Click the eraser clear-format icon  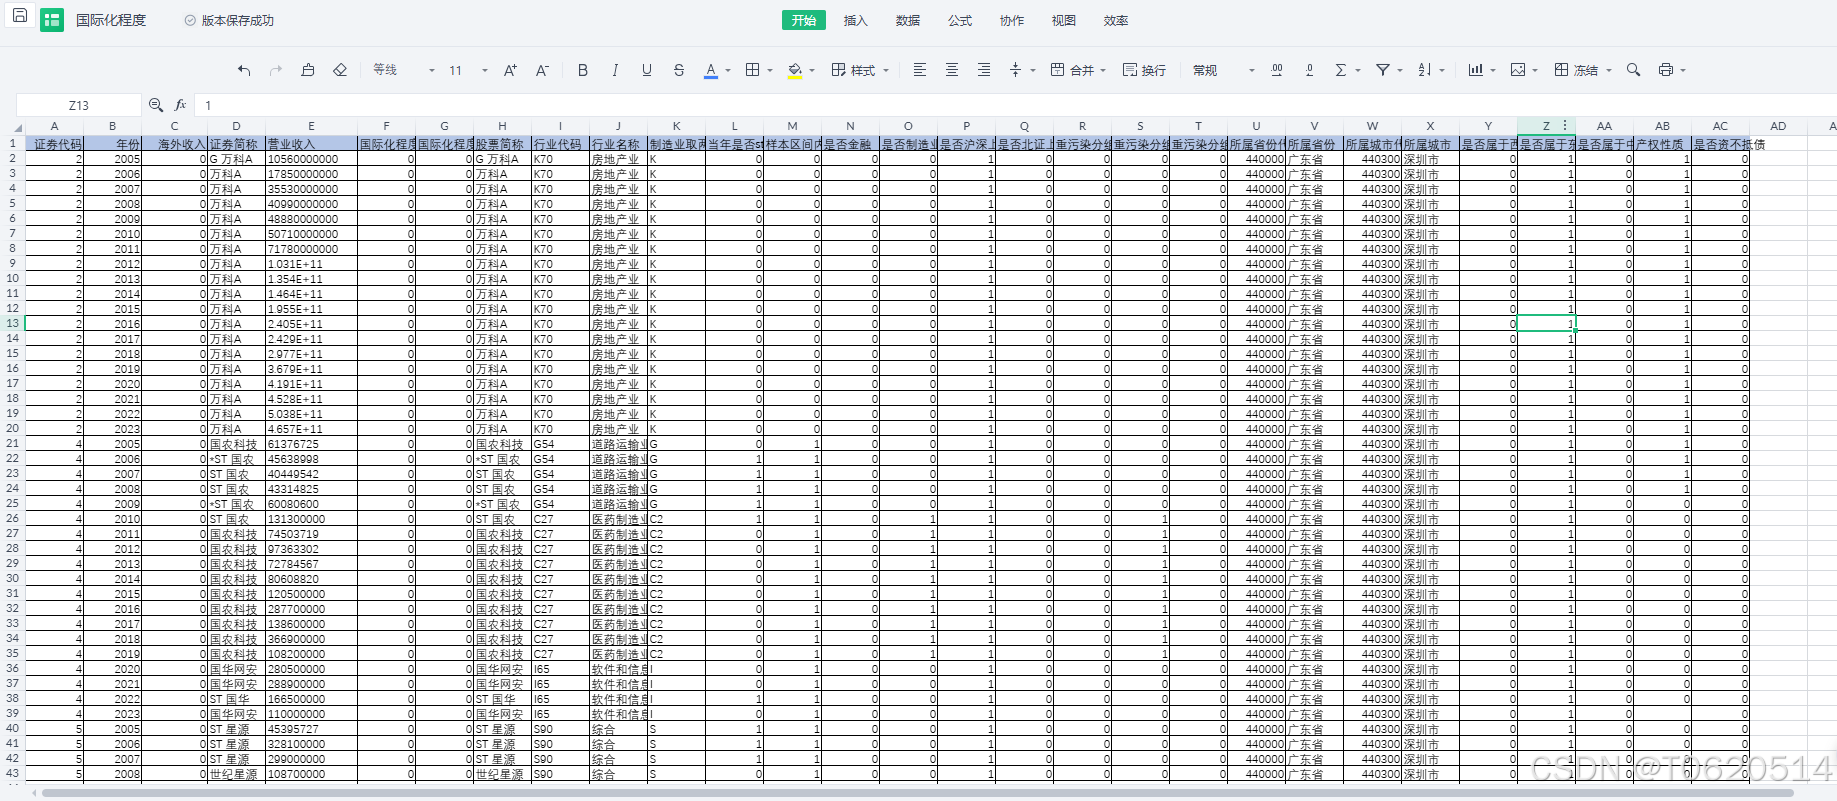pos(340,70)
